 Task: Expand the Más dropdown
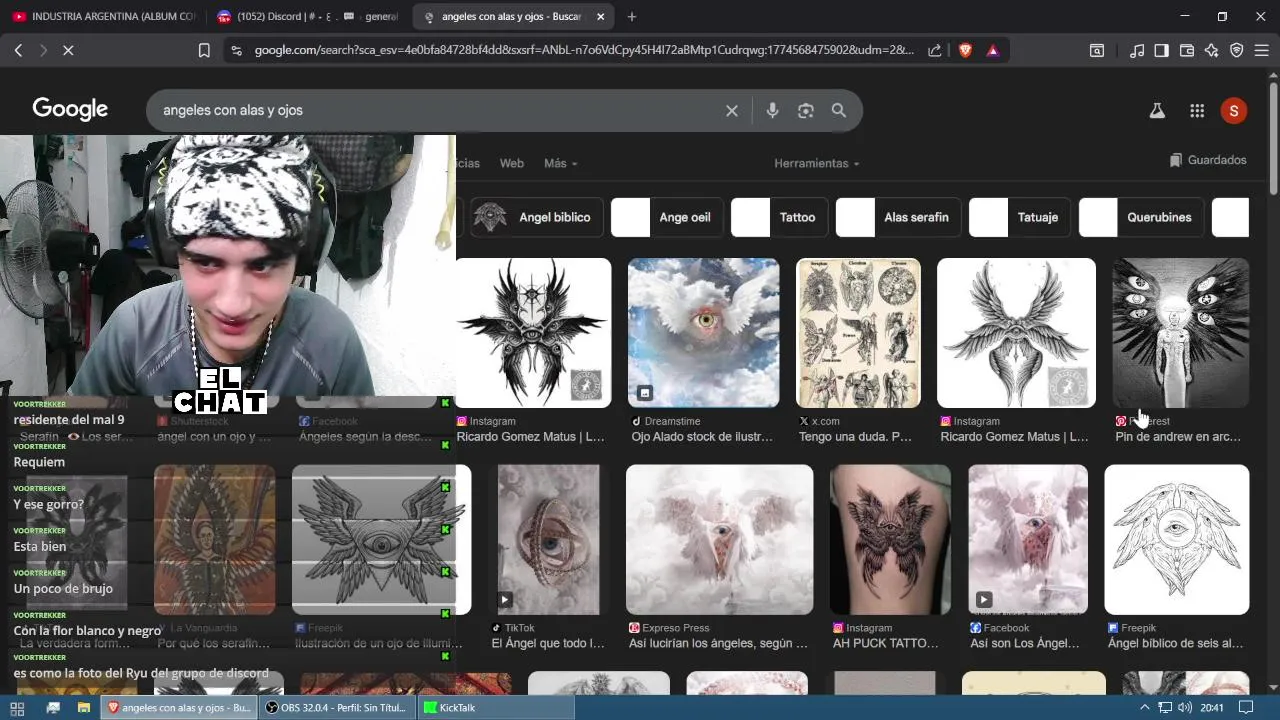coord(560,163)
